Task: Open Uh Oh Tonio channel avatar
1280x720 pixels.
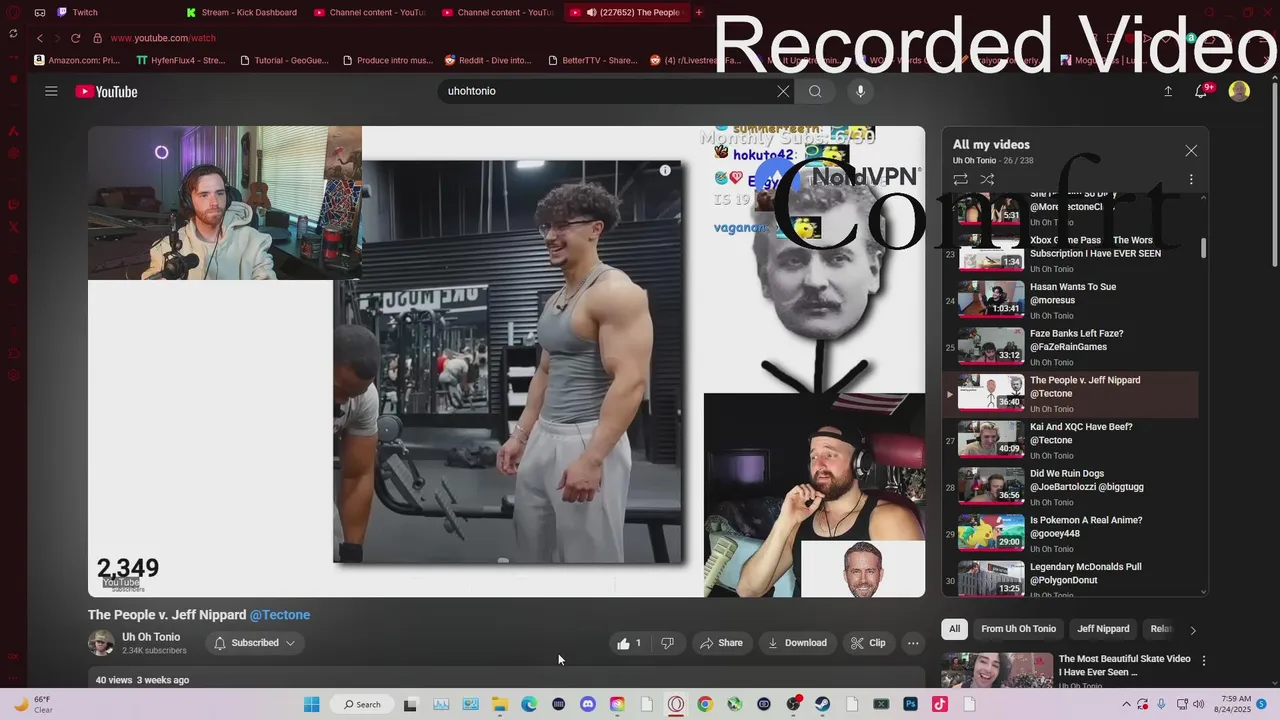Action: [101, 643]
